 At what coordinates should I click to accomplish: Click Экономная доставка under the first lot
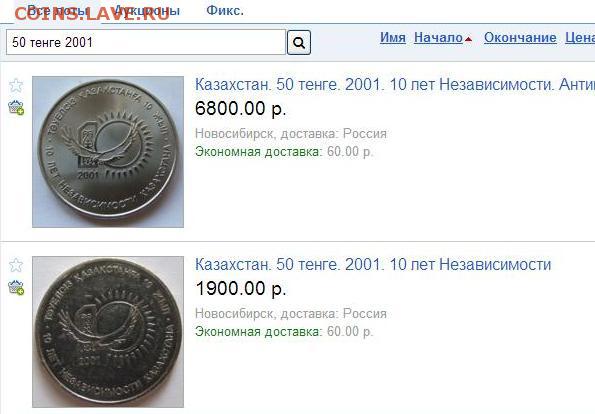coord(258,152)
